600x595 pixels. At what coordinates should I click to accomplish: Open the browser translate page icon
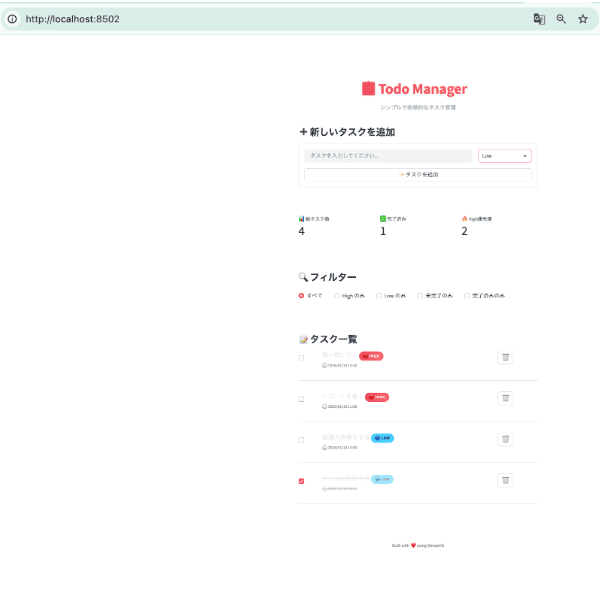tap(539, 19)
